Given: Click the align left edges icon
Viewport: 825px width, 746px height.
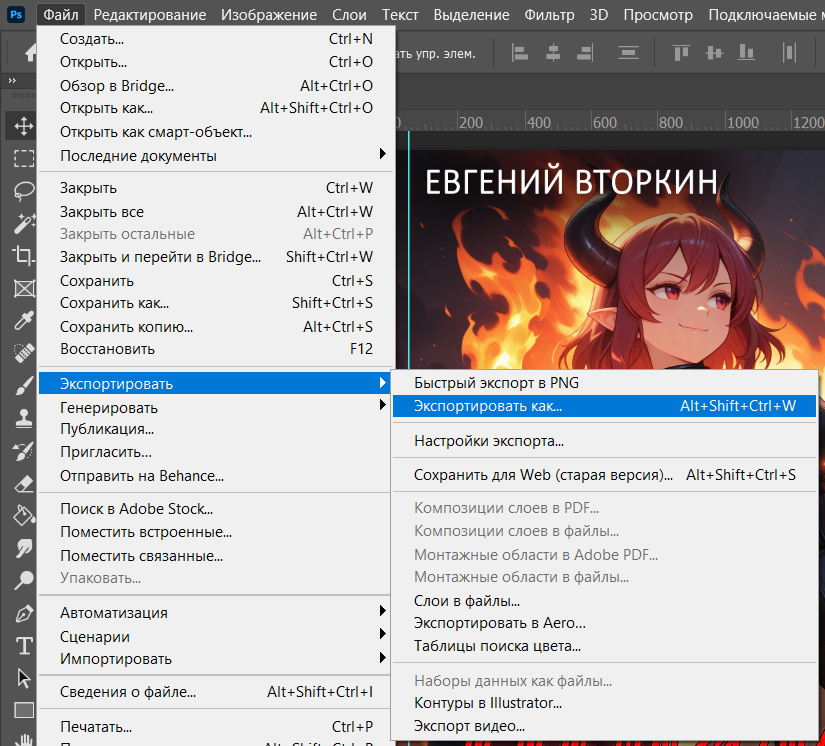Looking at the screenshot, I should (x=520, y=53).
